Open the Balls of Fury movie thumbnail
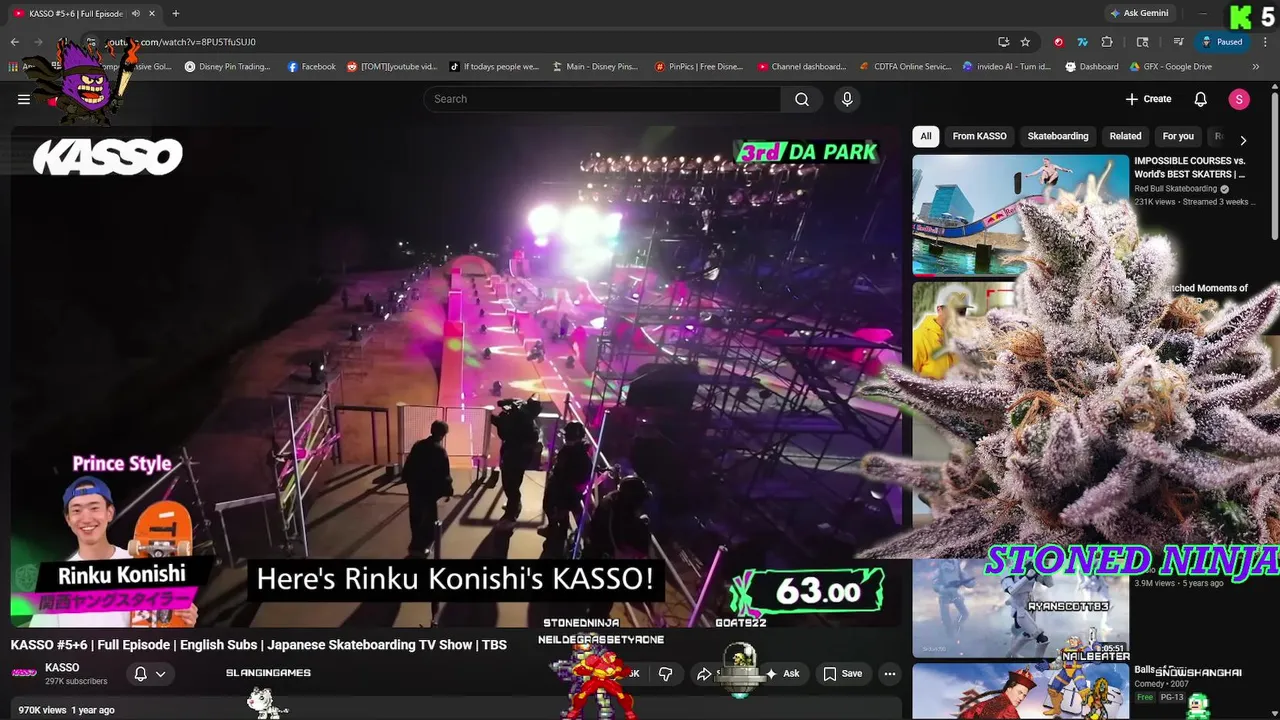This screenshot has height=720, width=1280. pos(1020,691)
